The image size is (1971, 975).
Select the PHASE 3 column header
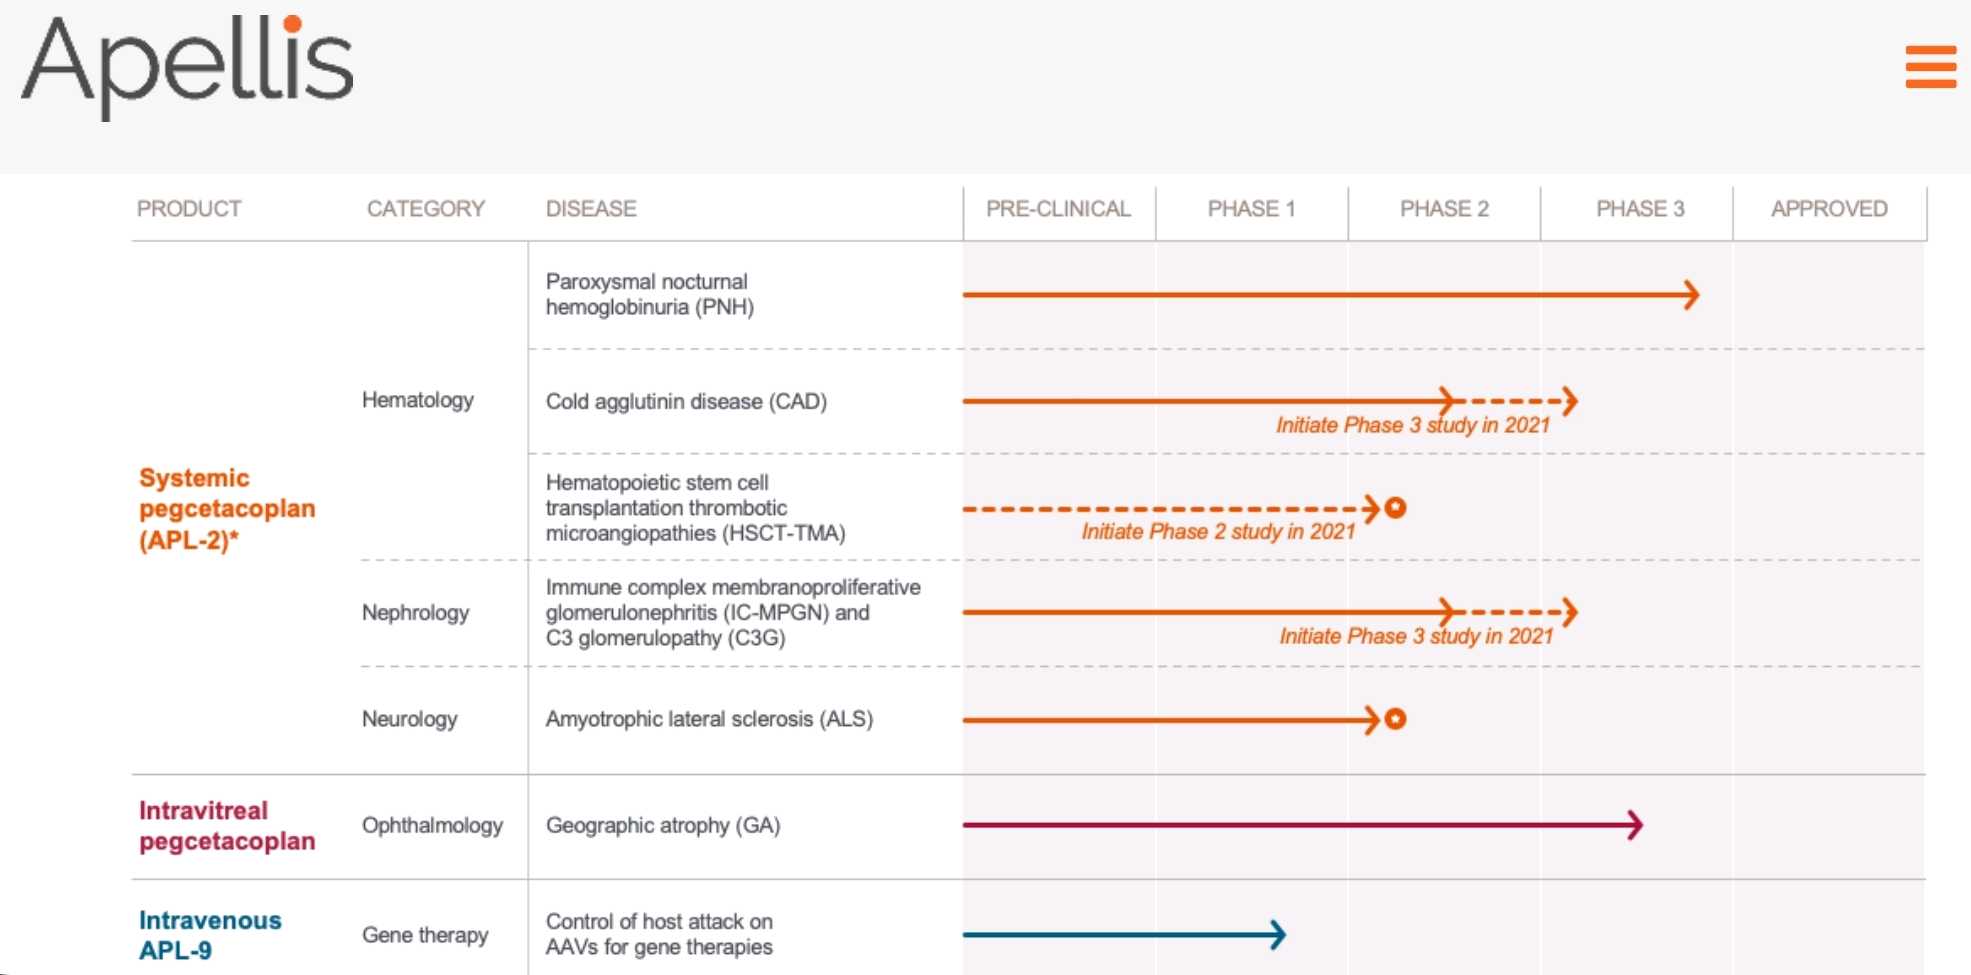click(1640, 209)
